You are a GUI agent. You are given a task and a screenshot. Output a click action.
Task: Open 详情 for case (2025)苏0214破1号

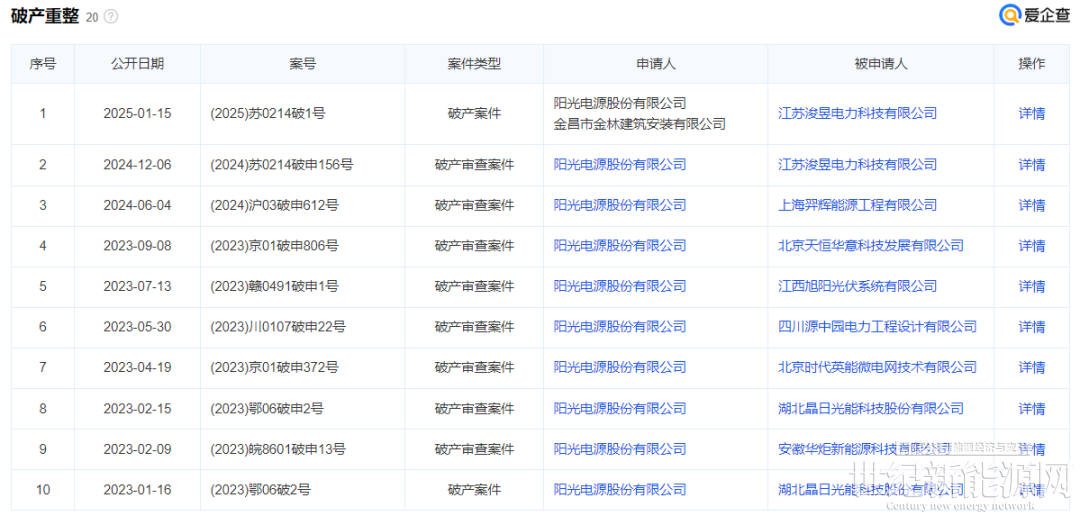(1031, 114)
